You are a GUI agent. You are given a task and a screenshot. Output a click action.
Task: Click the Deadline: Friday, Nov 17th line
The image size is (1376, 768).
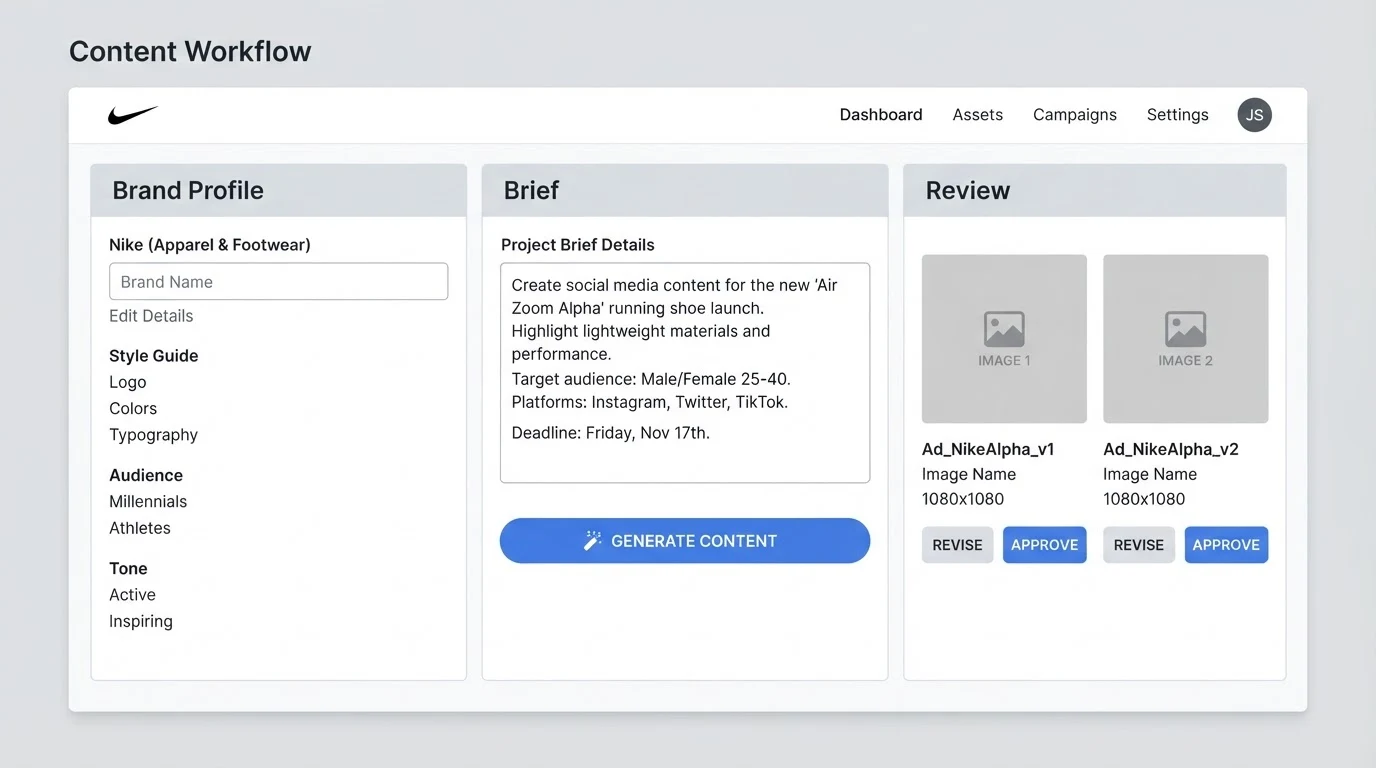pyautogui.click(x=611, y=433)
